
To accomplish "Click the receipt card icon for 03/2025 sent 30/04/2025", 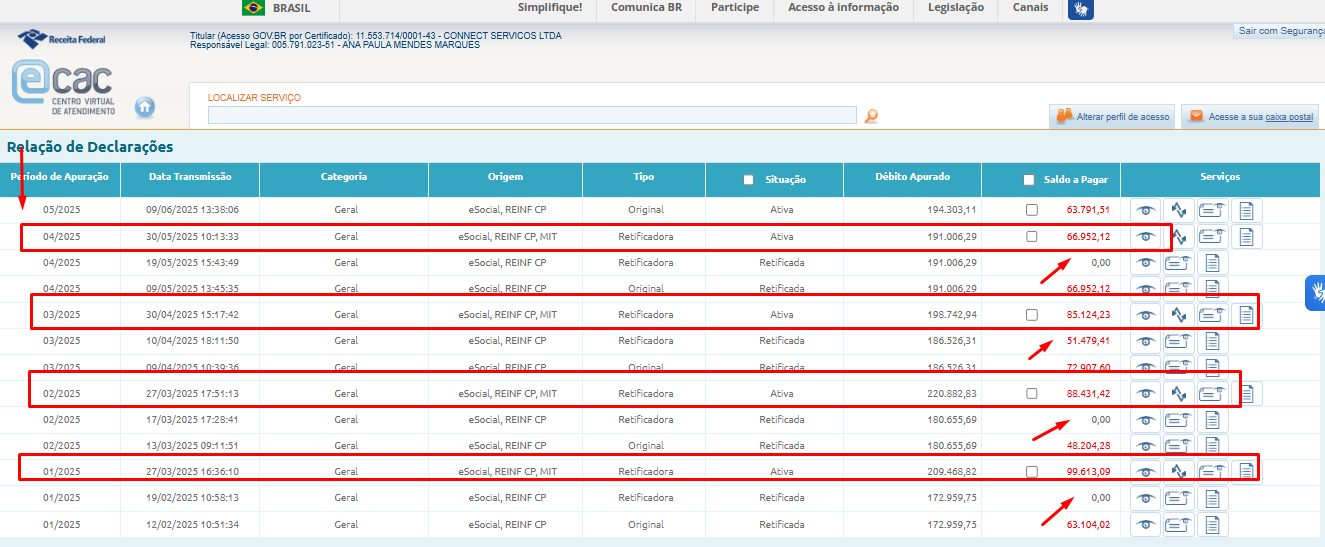I will [1212, 314].
